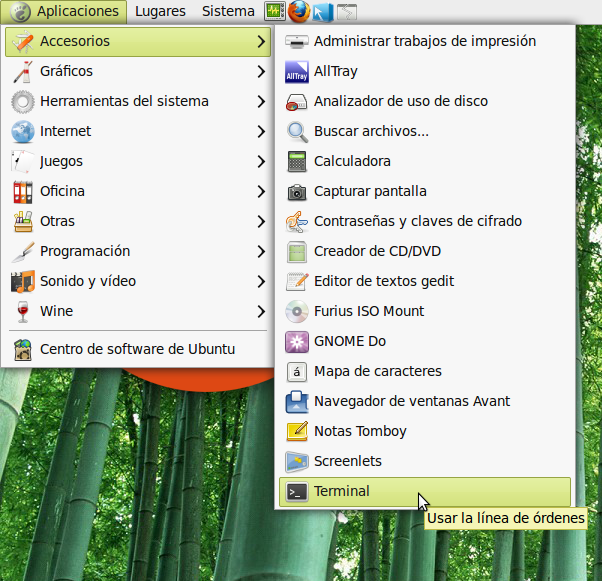This screenshot has width=602, height=581.
Task: Click the grey window icon in top panel
Action: (347, 12)
